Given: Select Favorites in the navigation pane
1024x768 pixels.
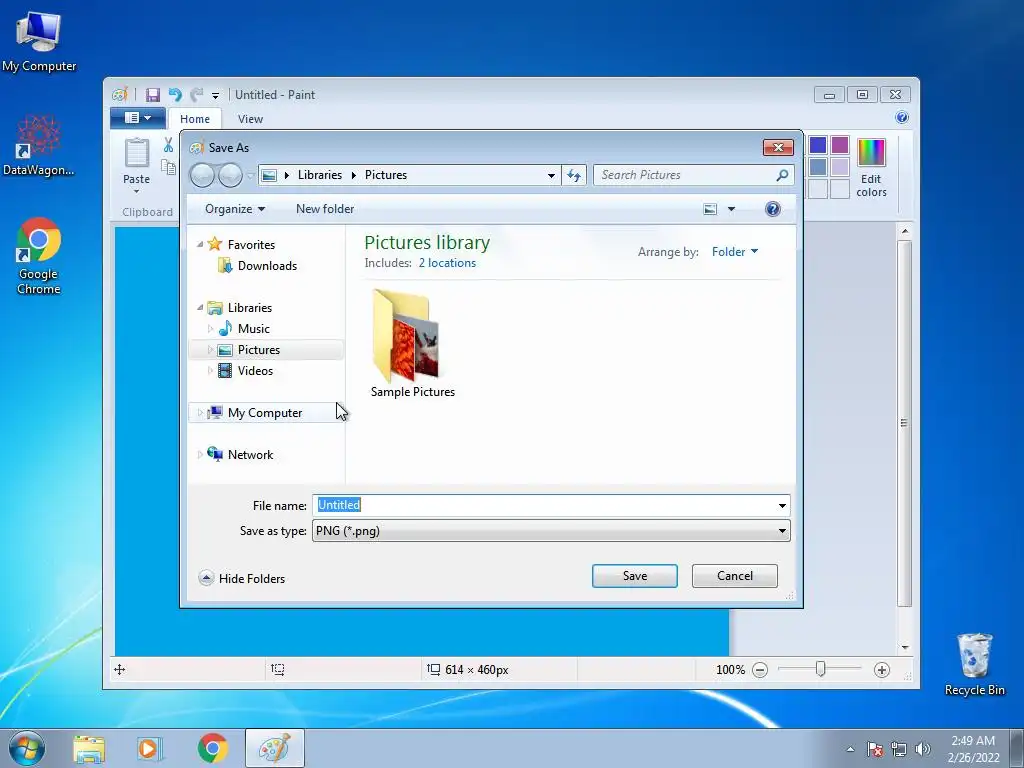Looking at the screenshot, I should pyautogui.click(x=251, y=245).
